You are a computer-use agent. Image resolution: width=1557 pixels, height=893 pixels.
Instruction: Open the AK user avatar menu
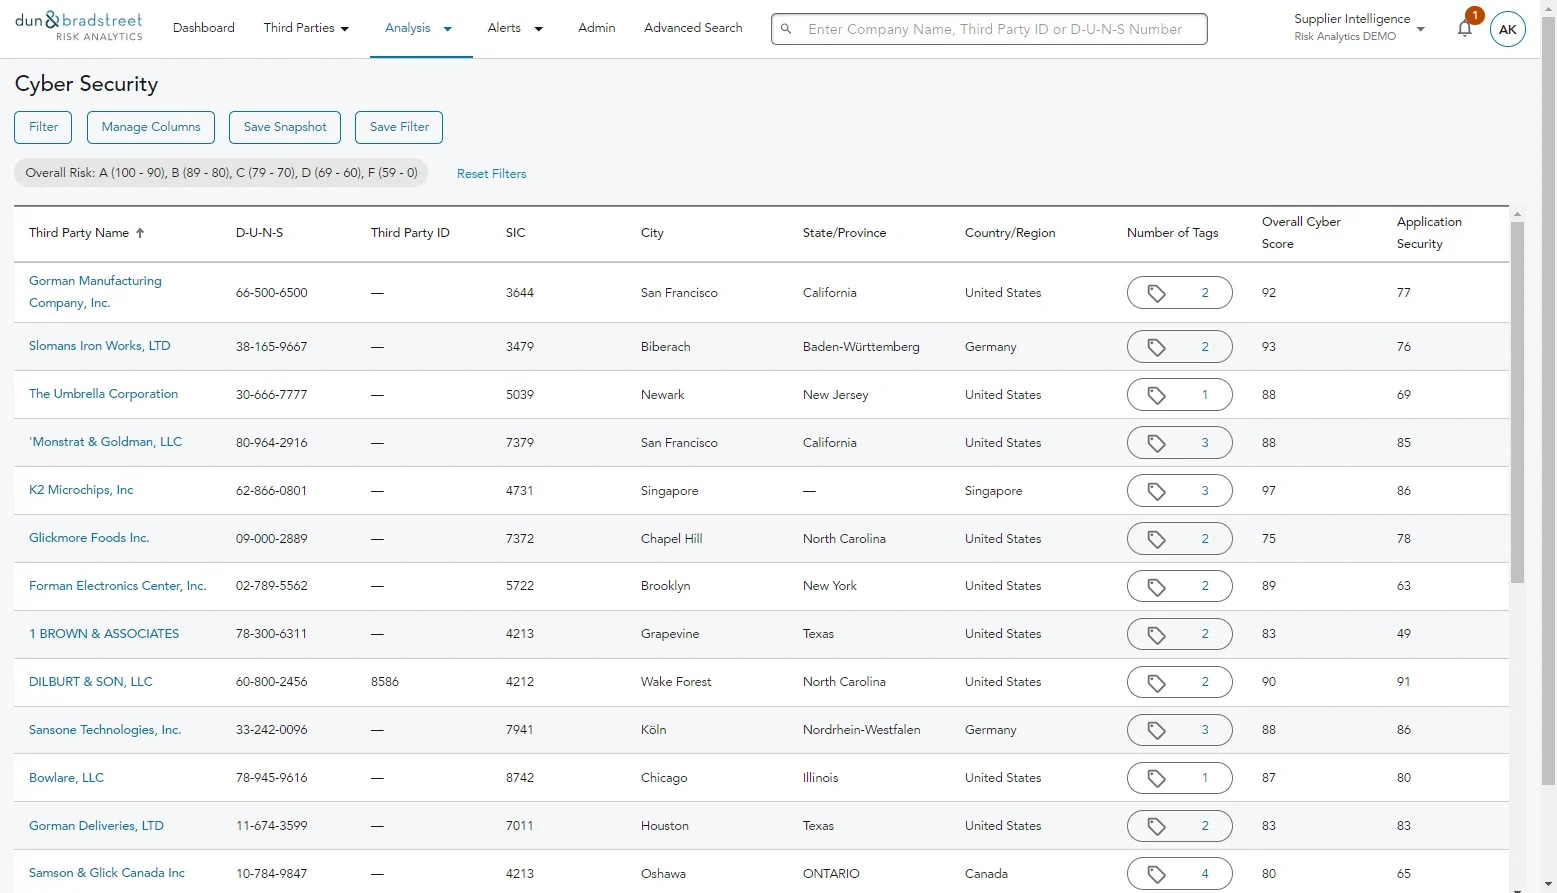[1507, 29]
